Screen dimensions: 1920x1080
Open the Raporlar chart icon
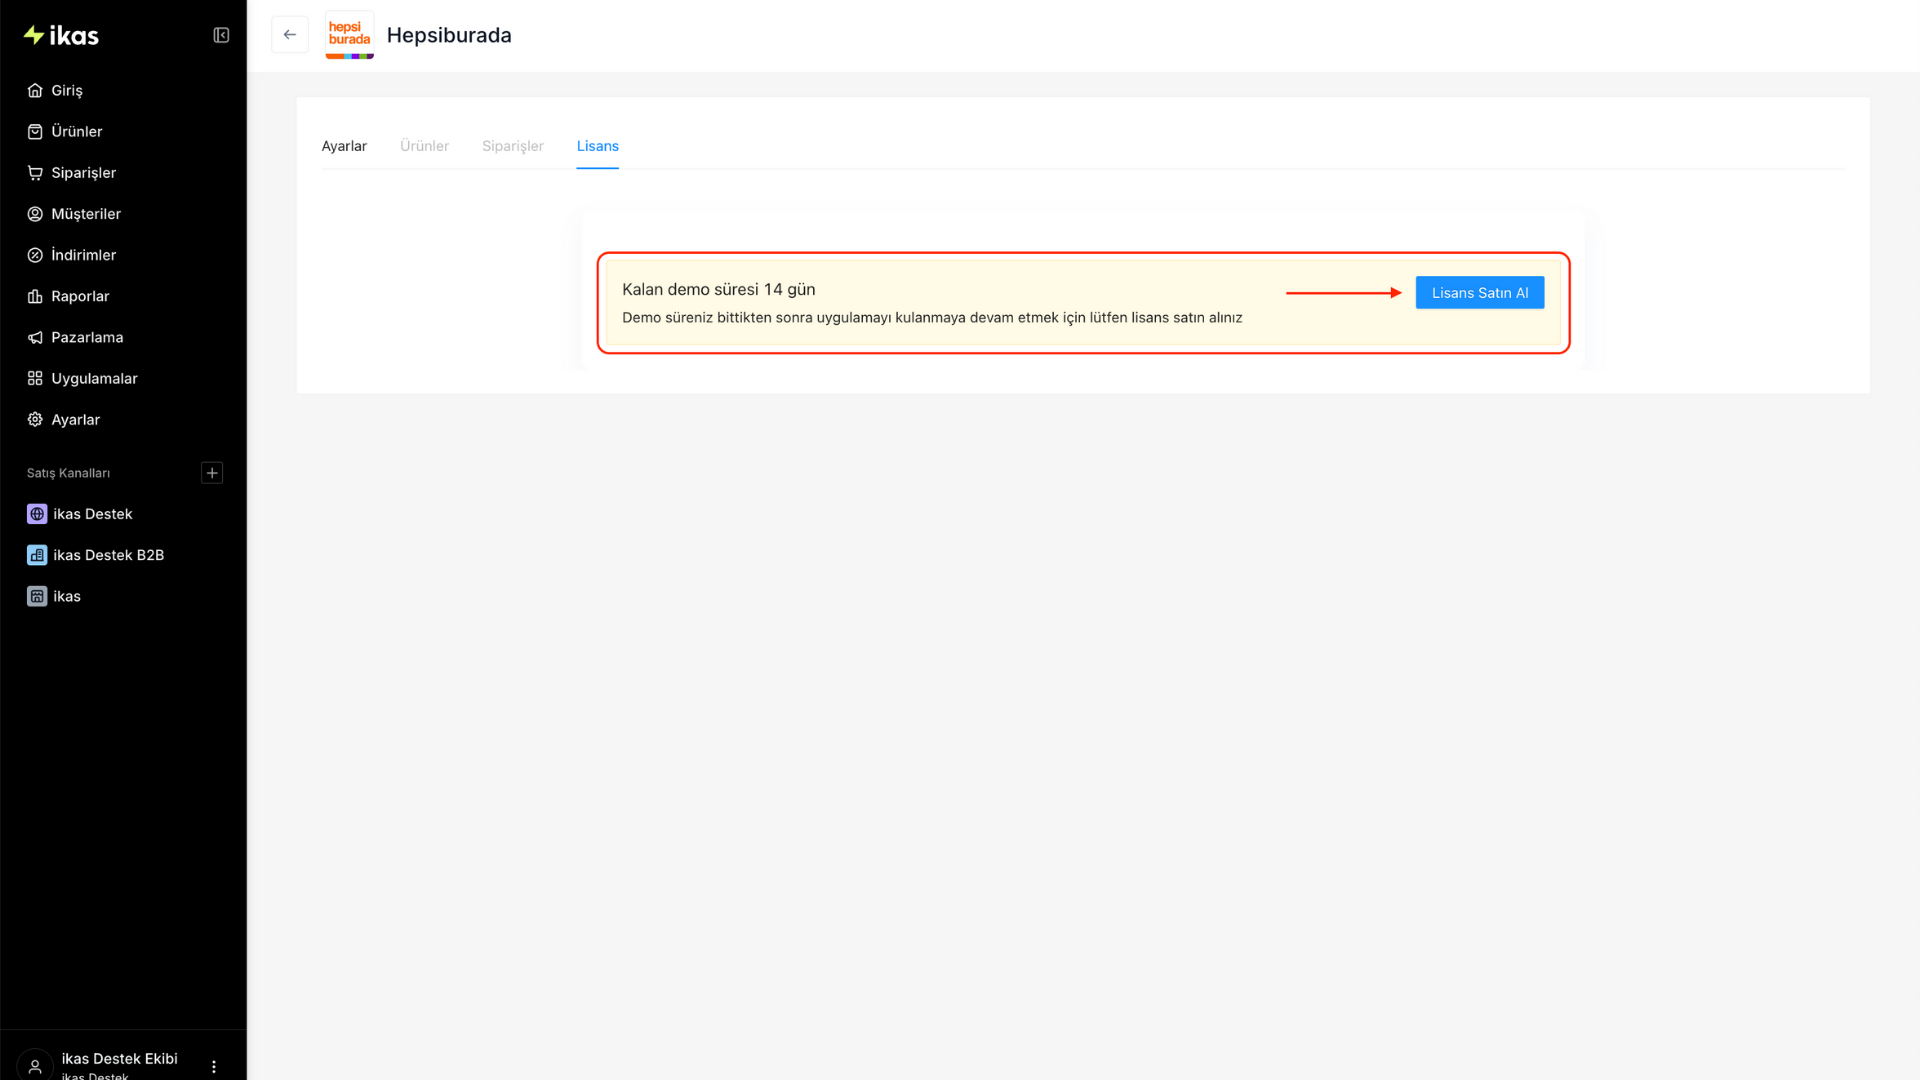click(35, 296)
